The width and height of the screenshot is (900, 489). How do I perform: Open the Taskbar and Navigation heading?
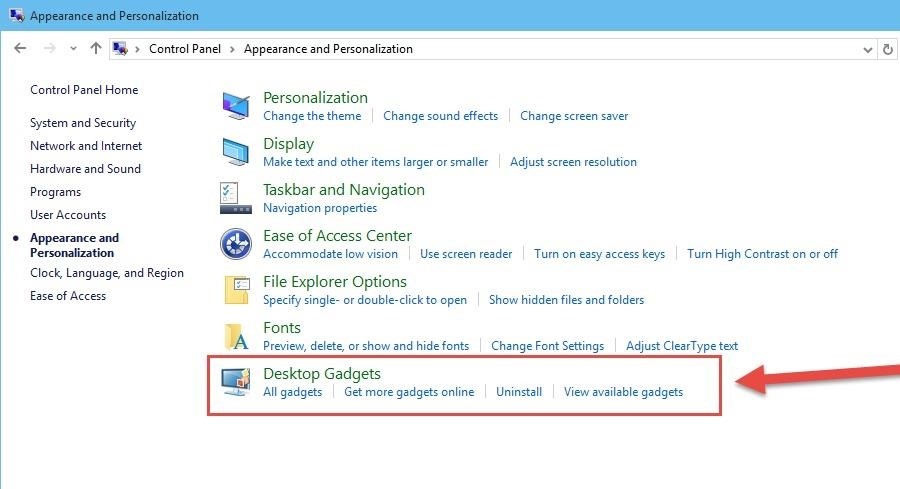tap(344, 189)
